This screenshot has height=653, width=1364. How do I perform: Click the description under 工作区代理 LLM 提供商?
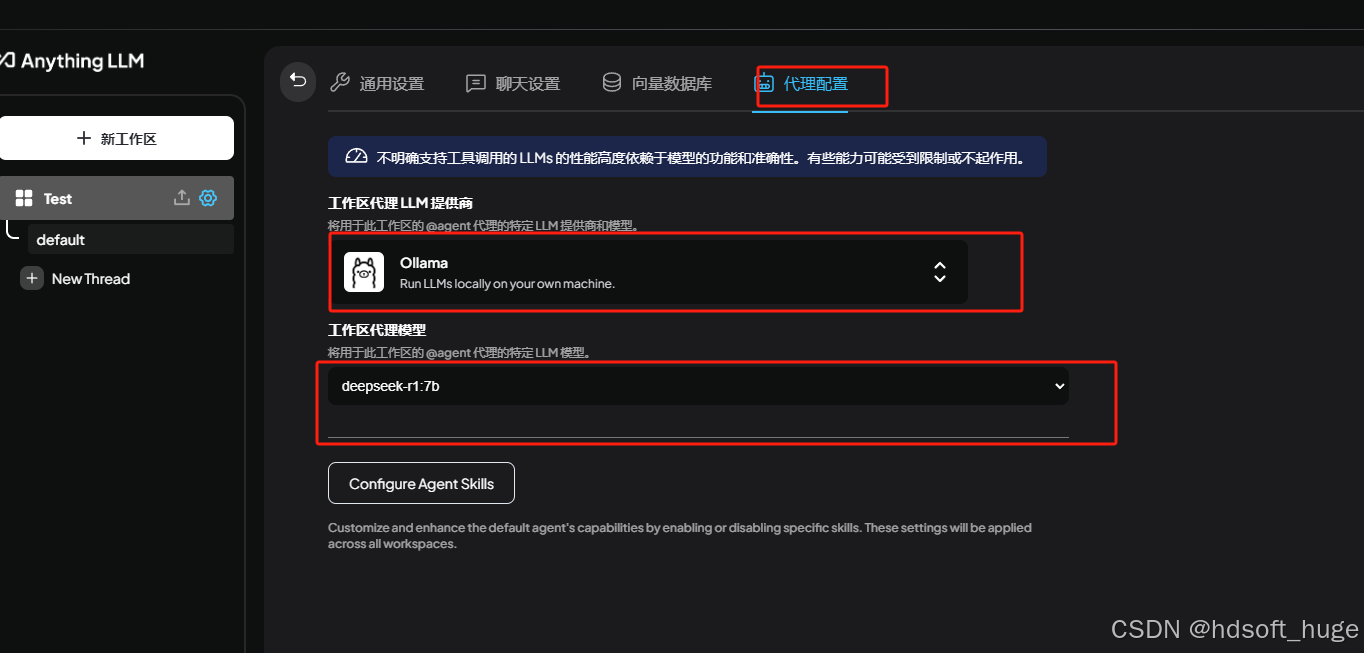tap(482, 226)
